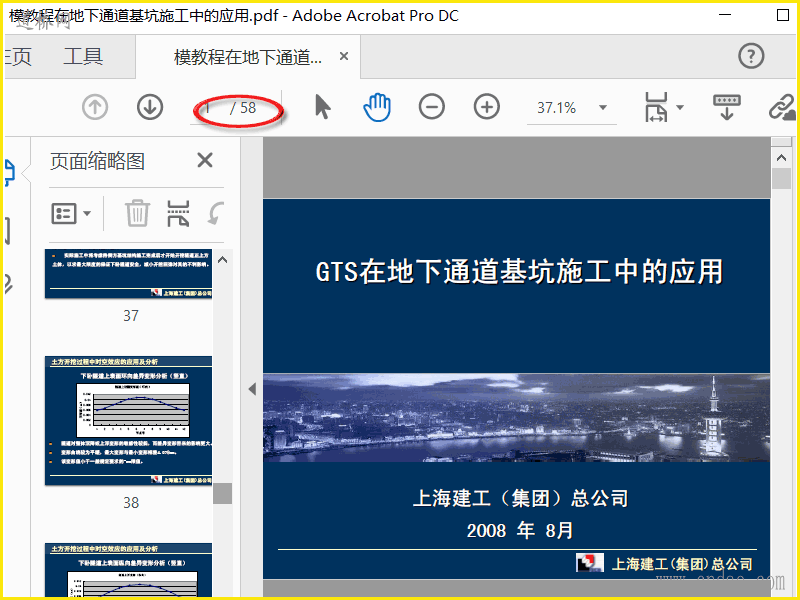Click the thumbnail panel scrollbar handle
The height and width of the screenshot is (600, 800).
click(222, 493)
